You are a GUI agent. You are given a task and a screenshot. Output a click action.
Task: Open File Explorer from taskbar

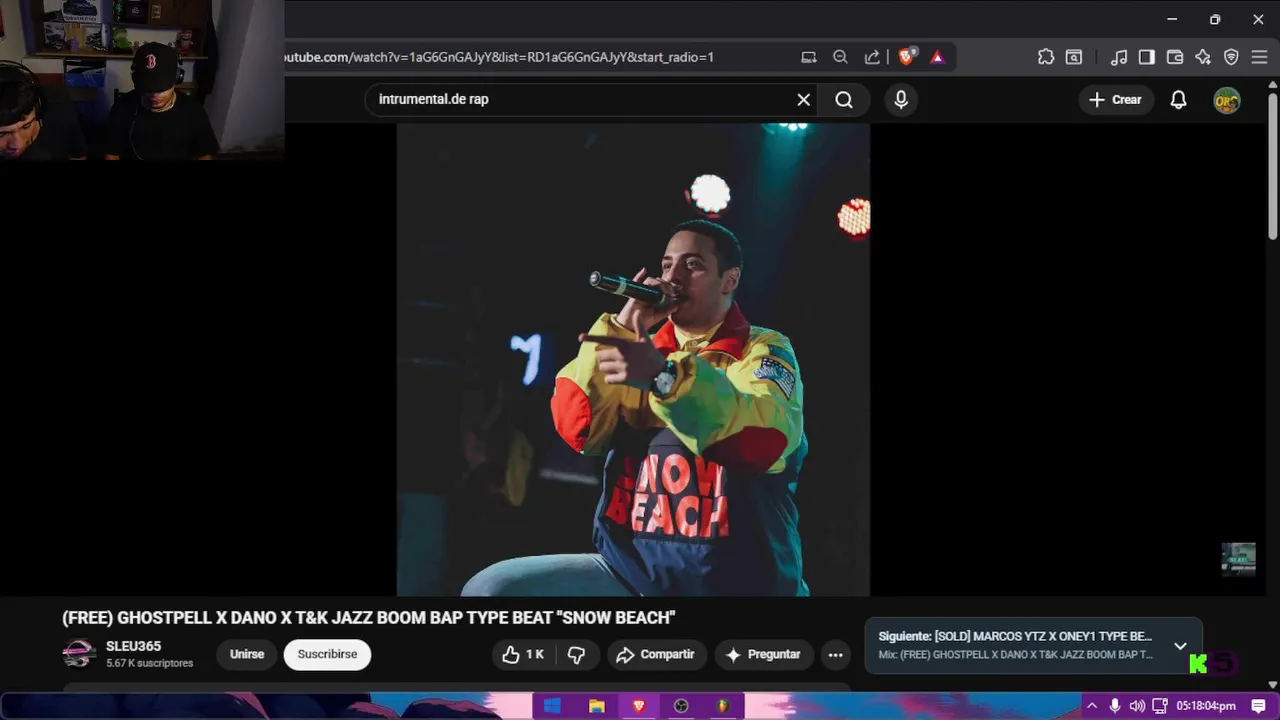pos(597,706)
